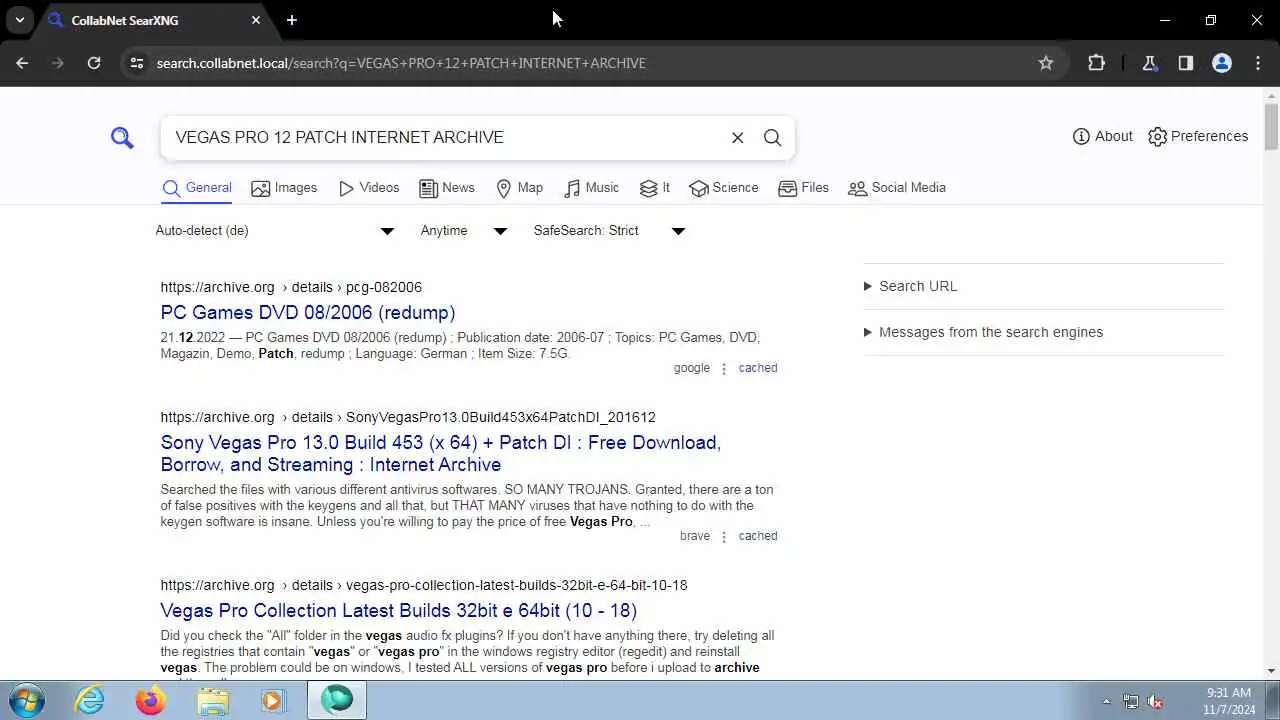1280x720 pixels.
Task: Click the scrollbar down arrow
Action: point(1272,672)
